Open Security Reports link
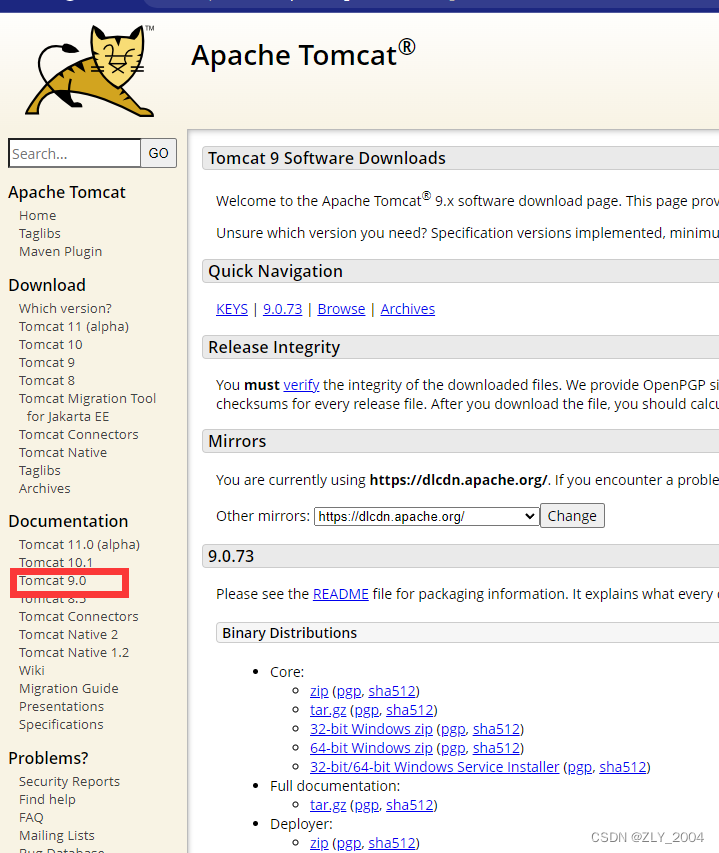The height and width of the screenshot is (853, 719). tap(70, 782)
